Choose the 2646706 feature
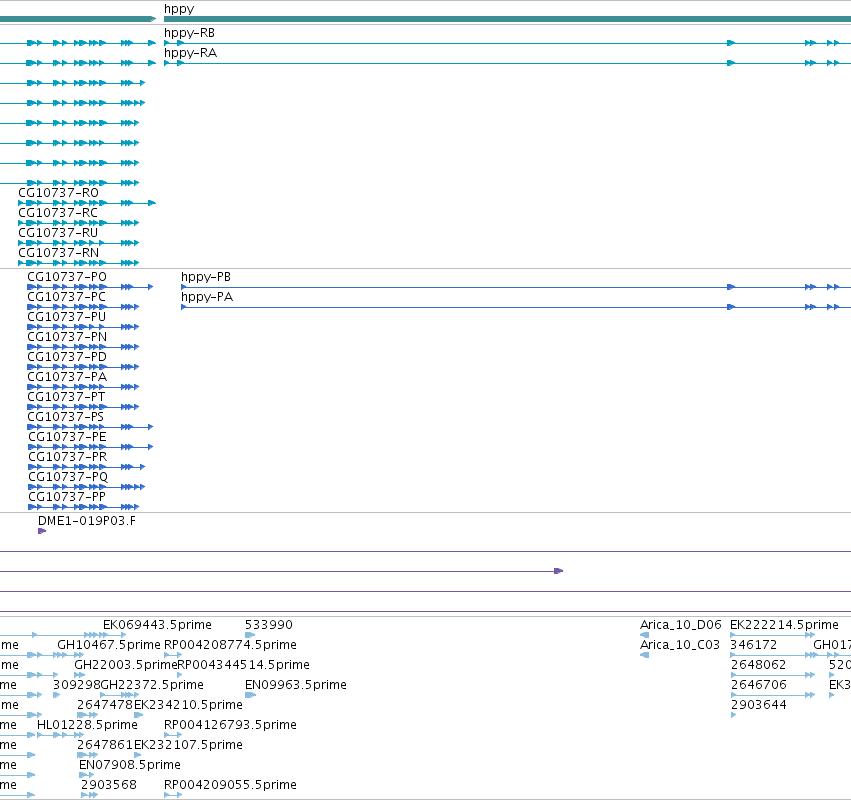 [x=758, y=685]
